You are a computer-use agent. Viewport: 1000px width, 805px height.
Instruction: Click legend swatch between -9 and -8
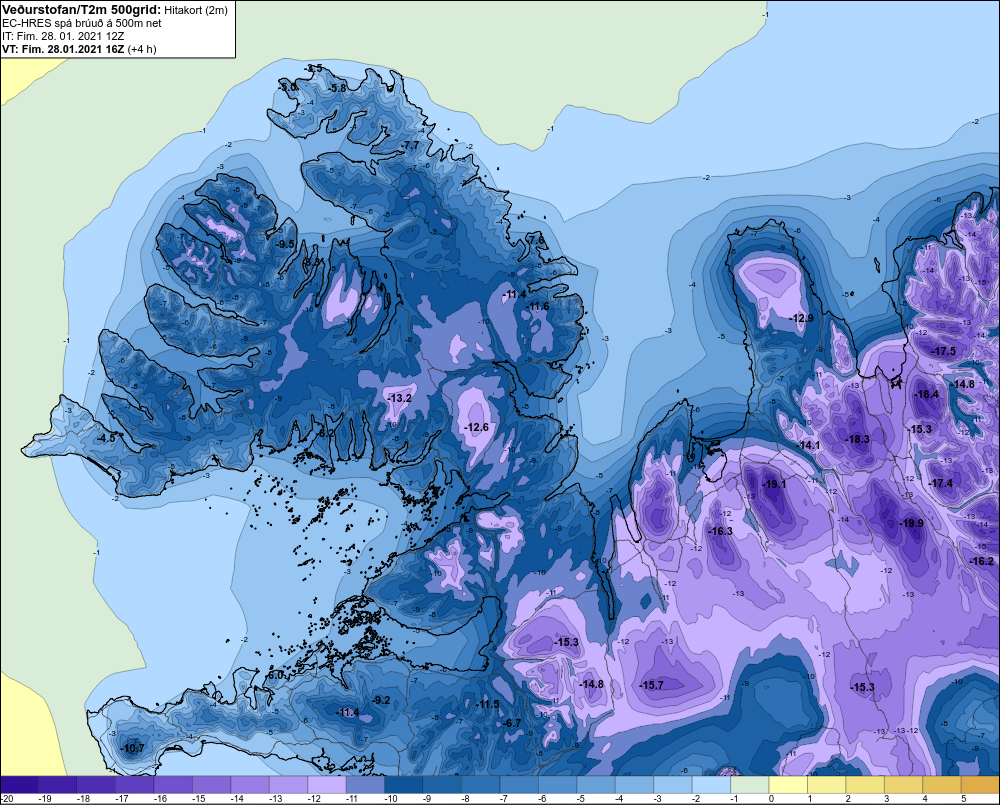coord(442,785)
